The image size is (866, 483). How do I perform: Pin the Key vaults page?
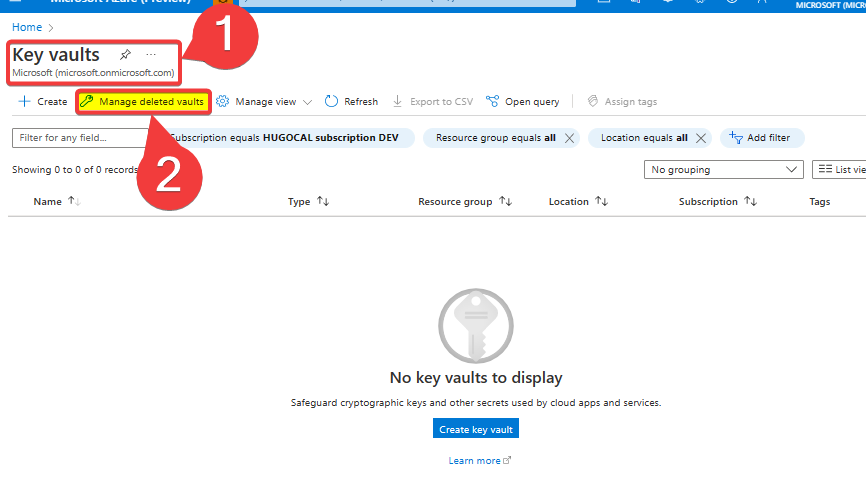125,55
